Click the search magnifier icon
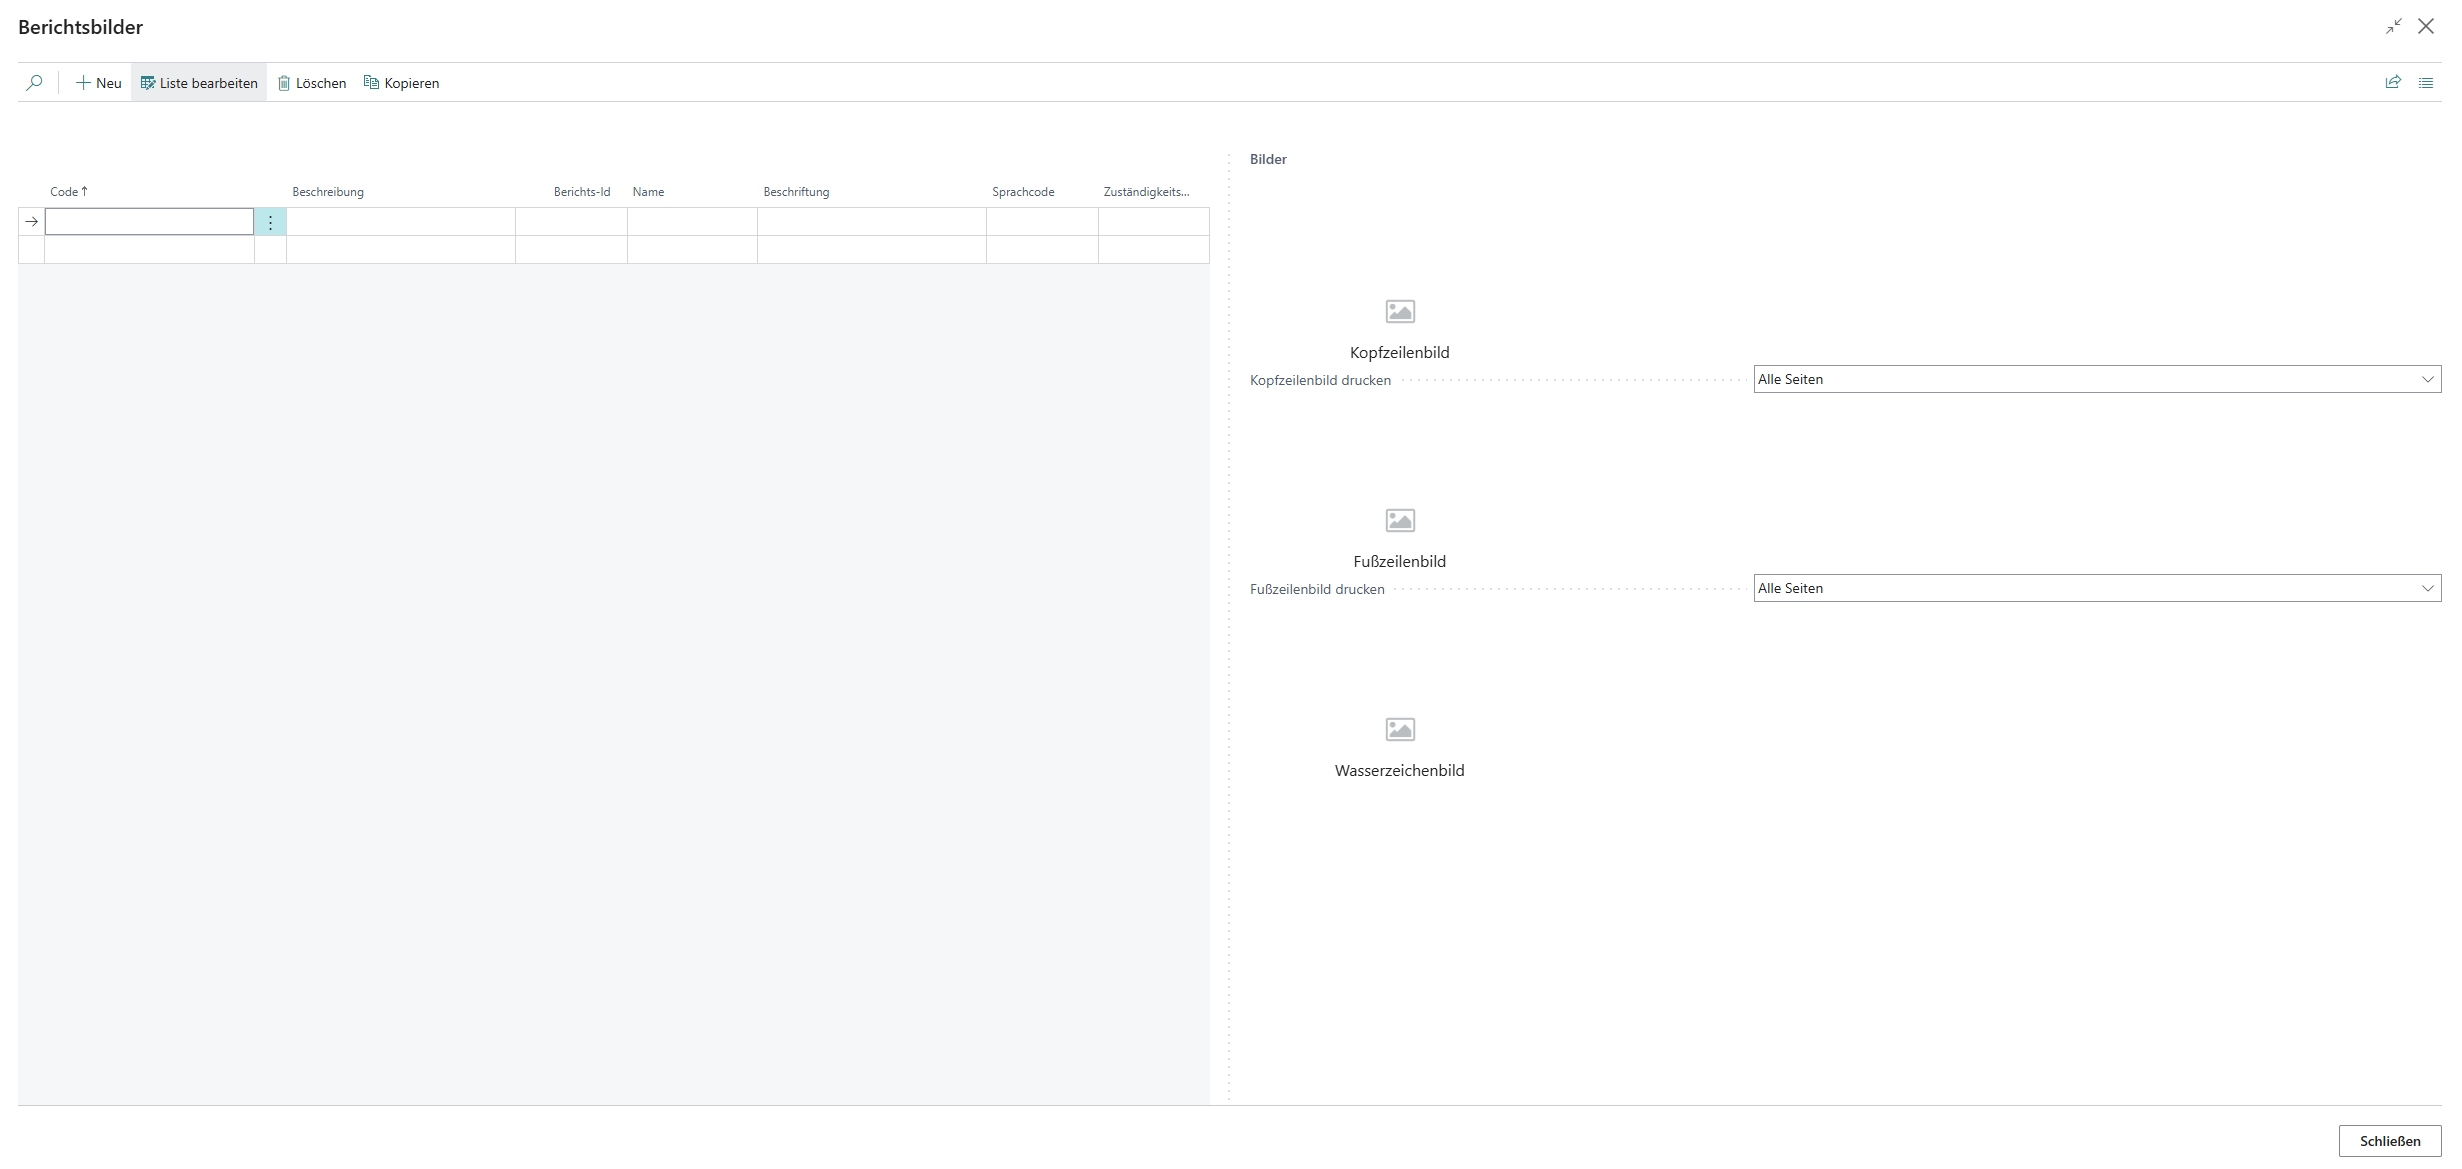 35,83
